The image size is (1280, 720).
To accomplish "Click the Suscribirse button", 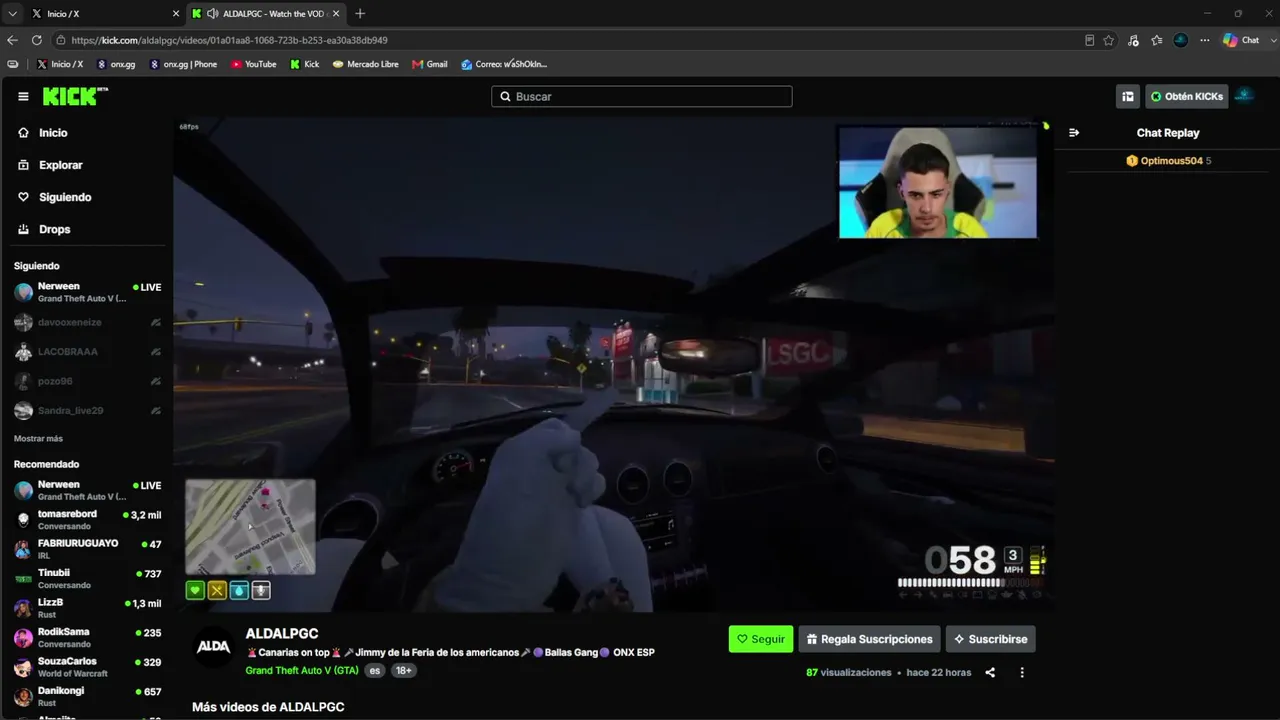I will point(990,639).
